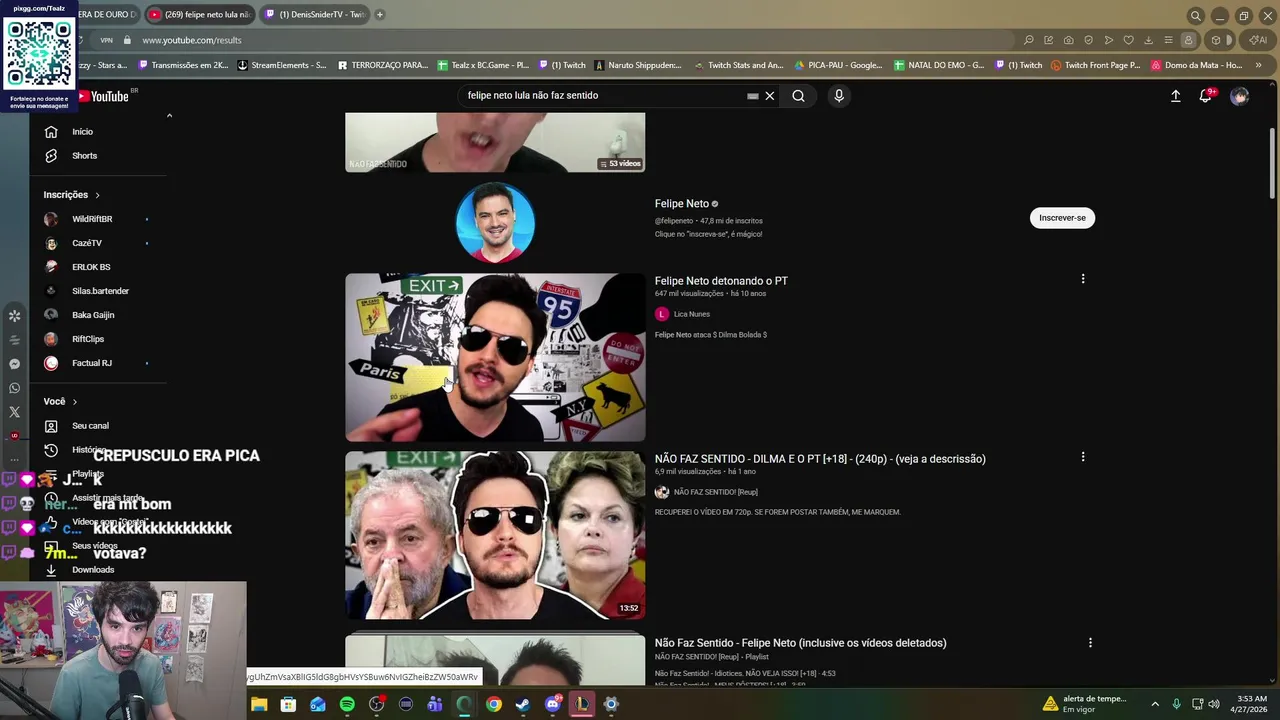This screenshot has height=720, width=1280.
Task: Open ERLOK BS subscription channel
Action: (91, 267)
